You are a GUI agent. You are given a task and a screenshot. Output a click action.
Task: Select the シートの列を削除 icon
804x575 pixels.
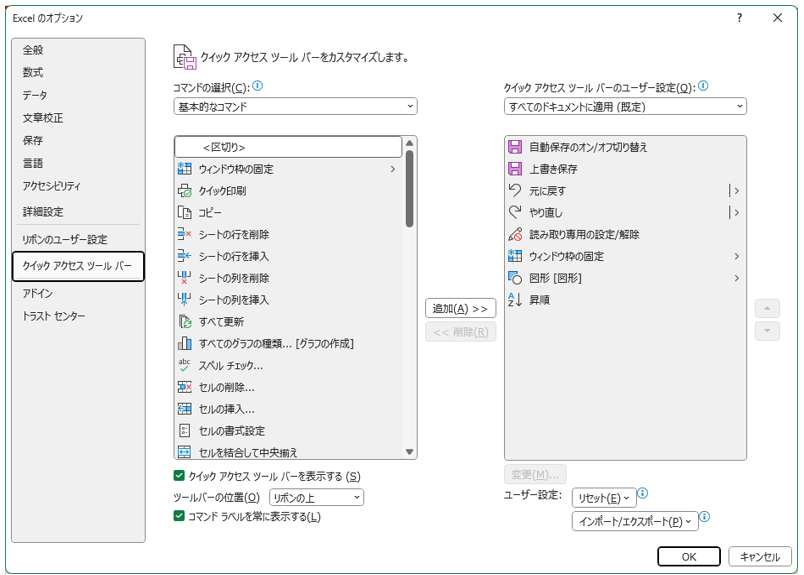(185, 278)
